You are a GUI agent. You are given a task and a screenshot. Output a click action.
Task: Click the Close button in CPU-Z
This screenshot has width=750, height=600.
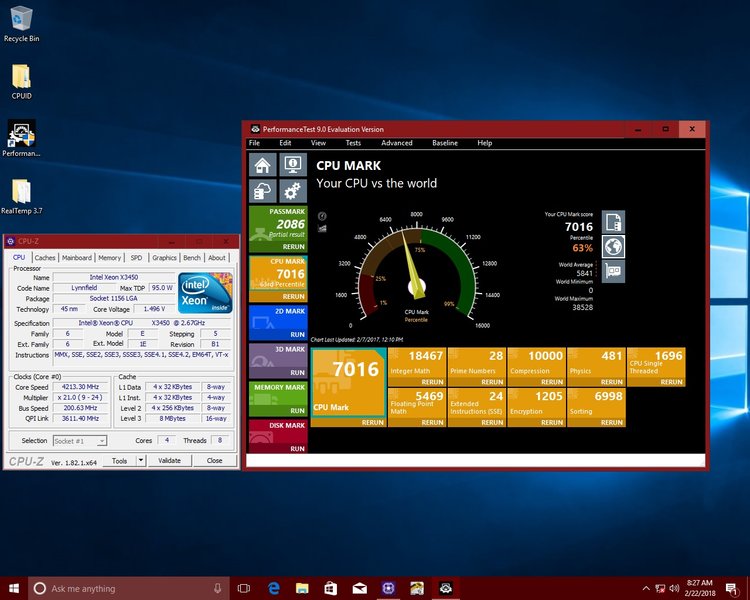coord(214,461)
